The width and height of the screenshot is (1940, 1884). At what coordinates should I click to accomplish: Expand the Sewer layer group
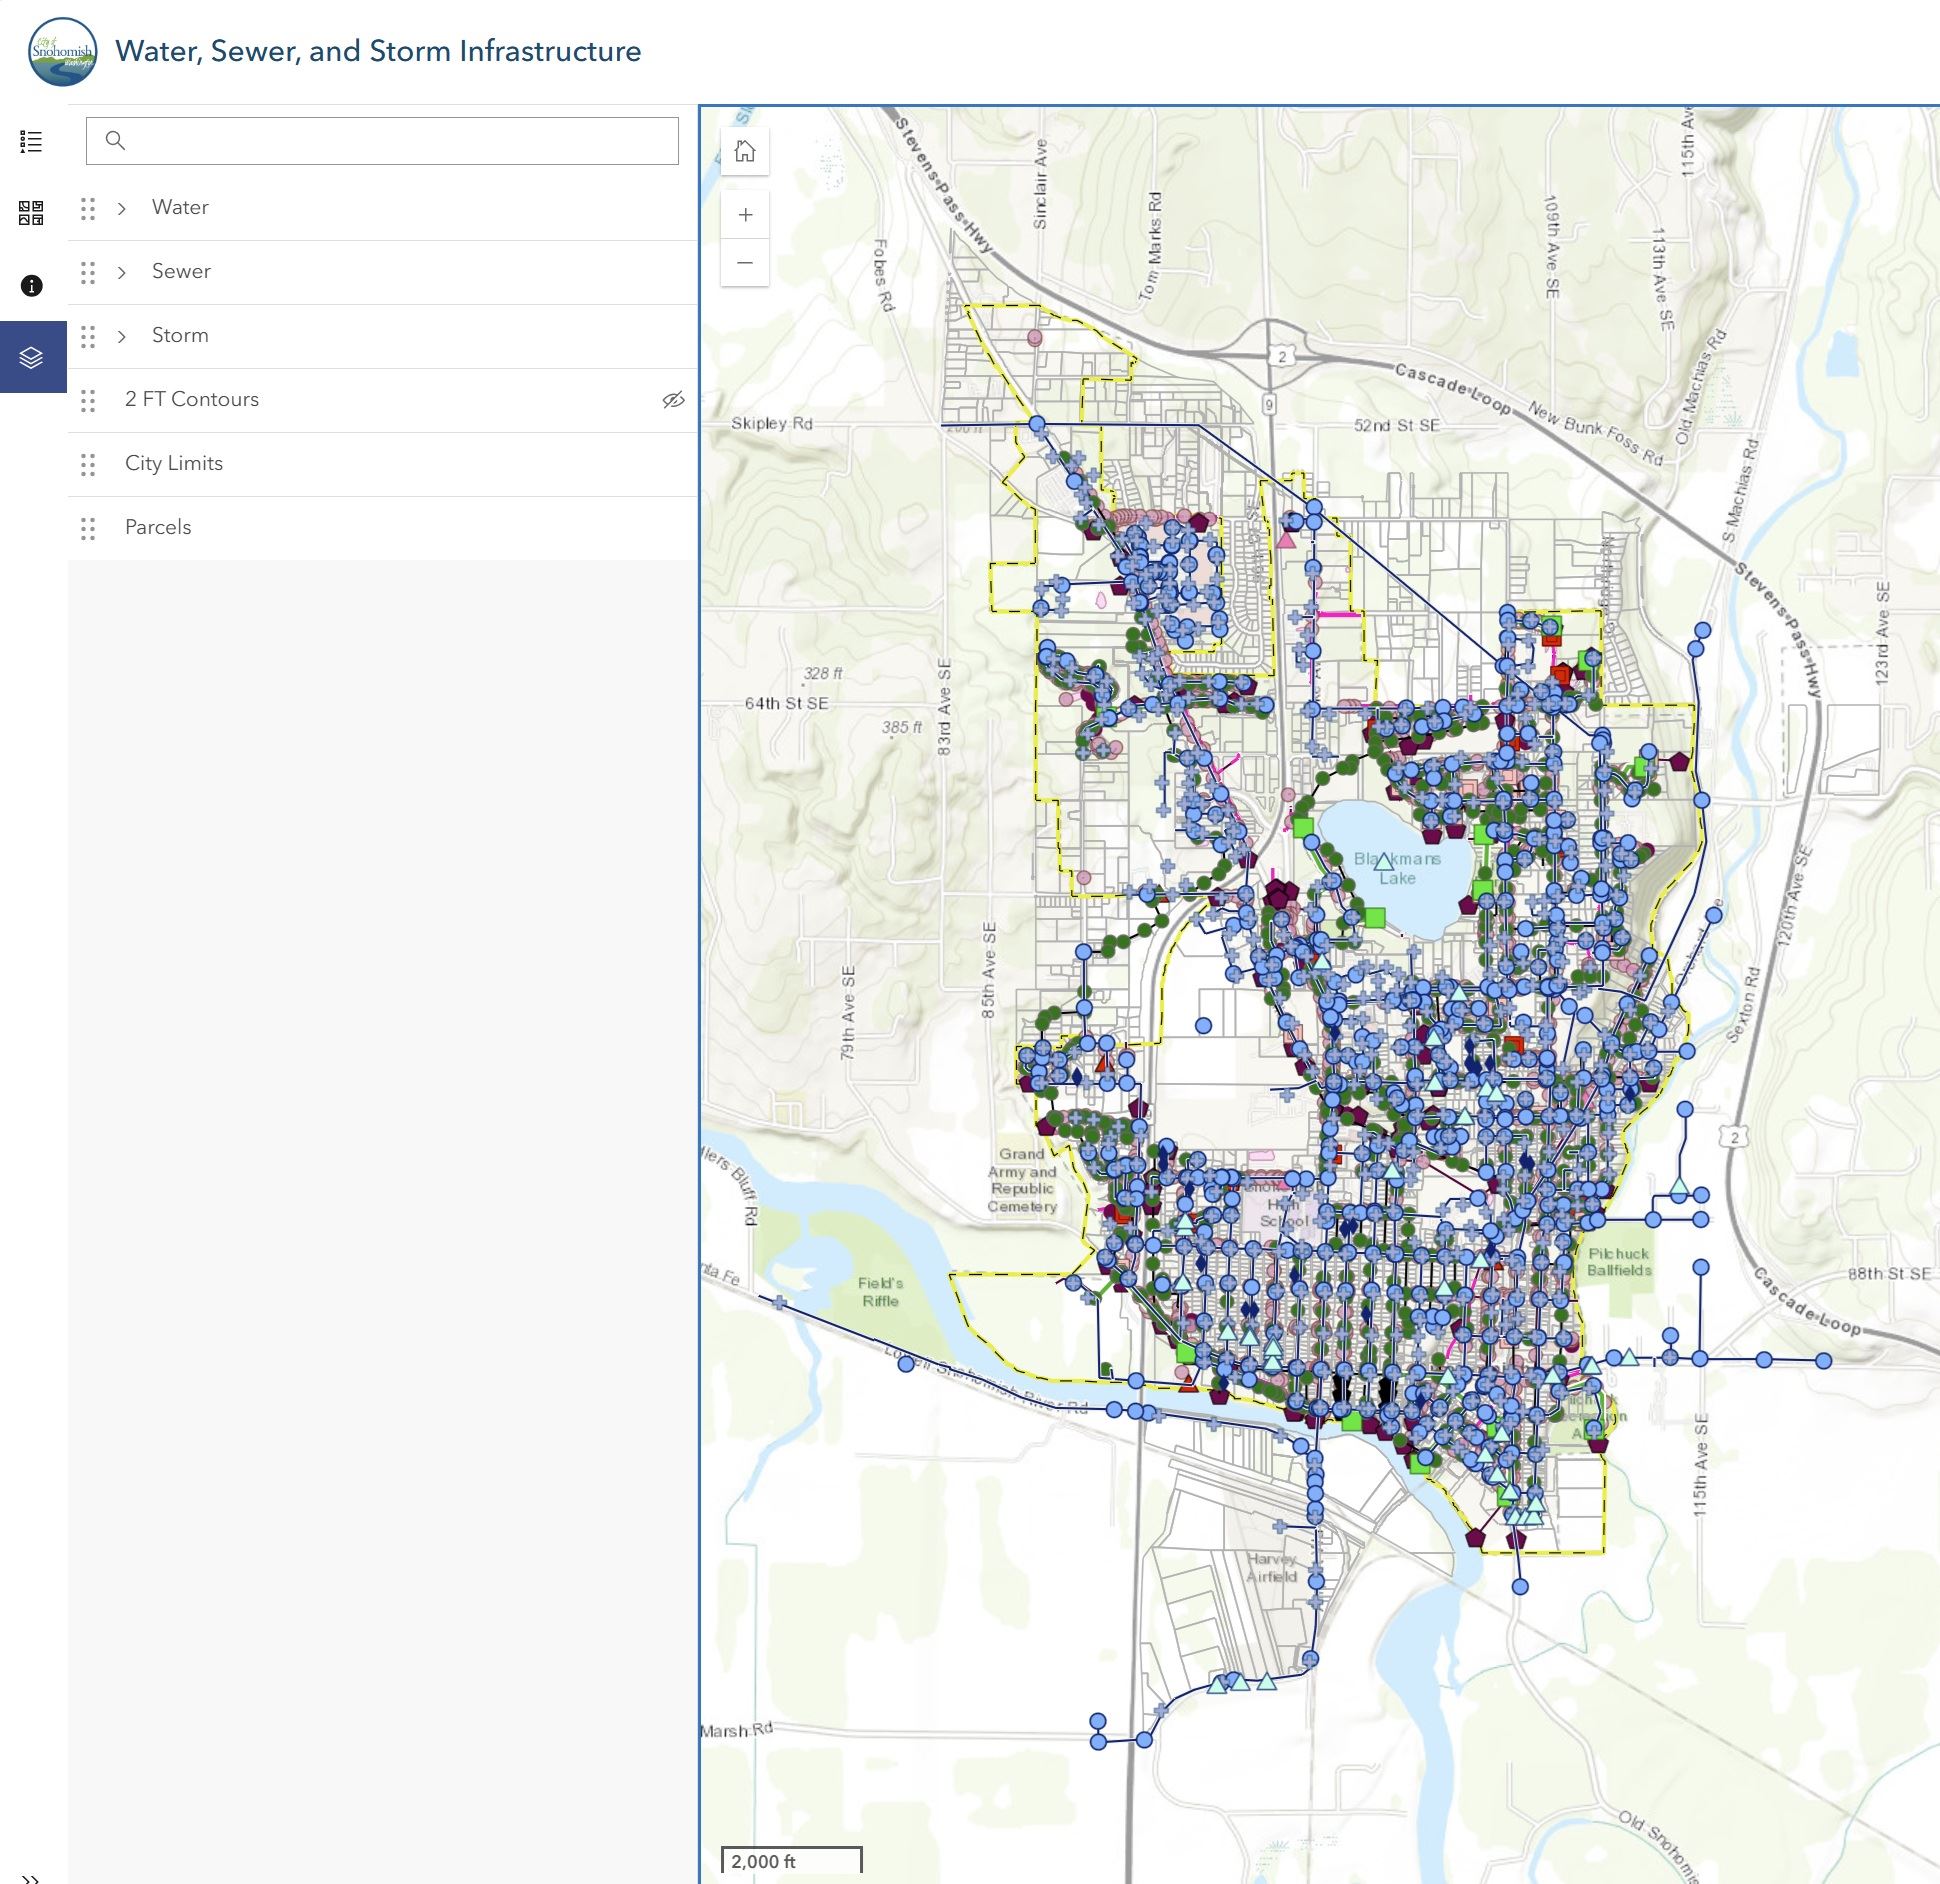click(x=122, y=271)
